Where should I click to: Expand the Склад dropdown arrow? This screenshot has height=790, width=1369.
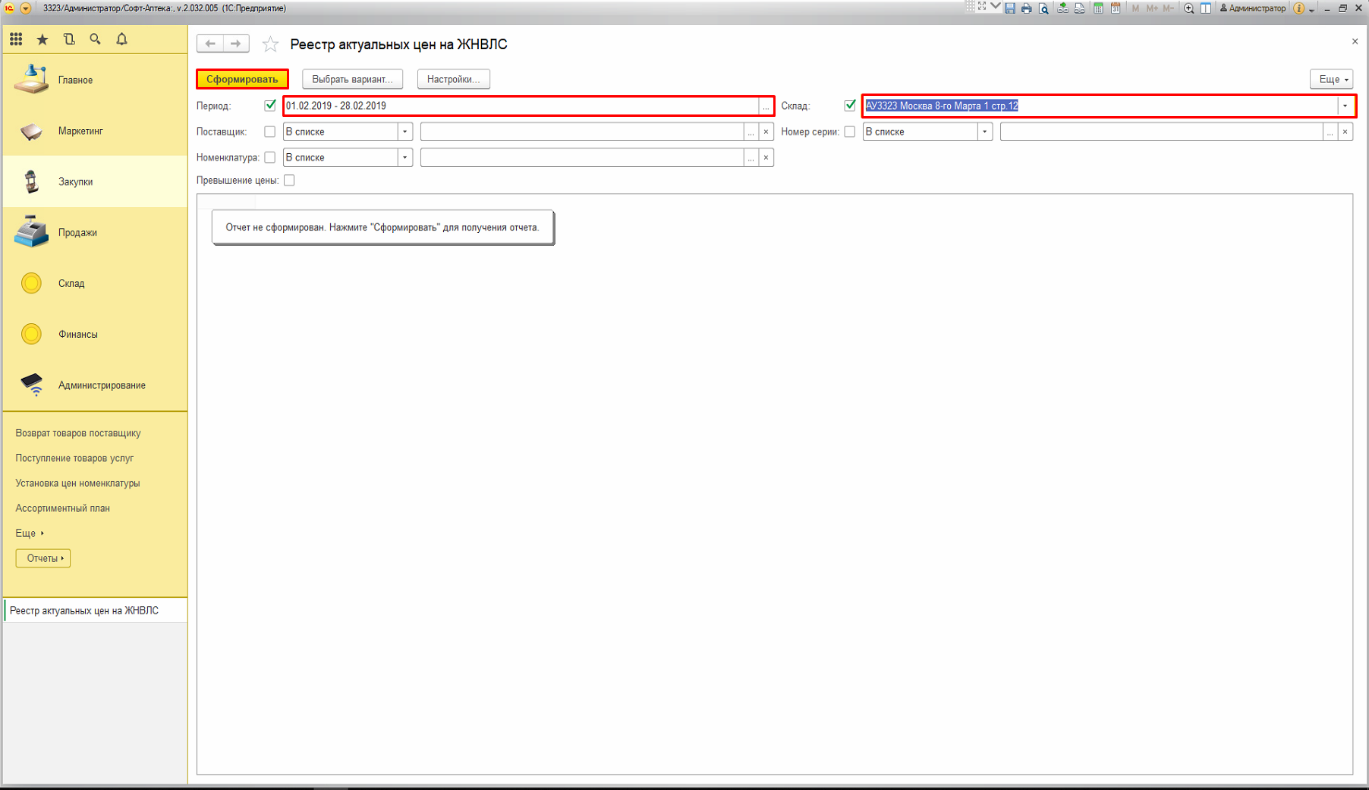[1345, 106]
